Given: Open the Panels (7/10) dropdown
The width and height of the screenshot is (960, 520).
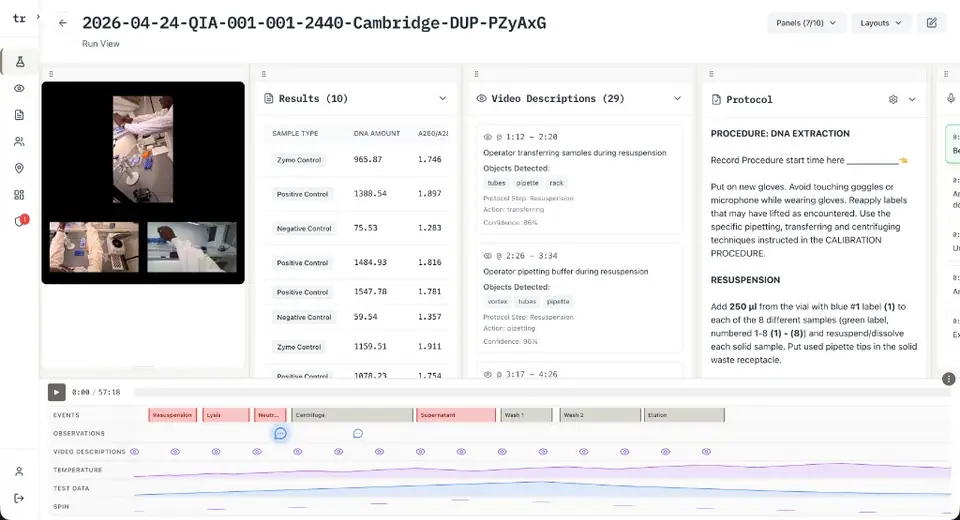Looking at the screenshot, I should 806,23.
